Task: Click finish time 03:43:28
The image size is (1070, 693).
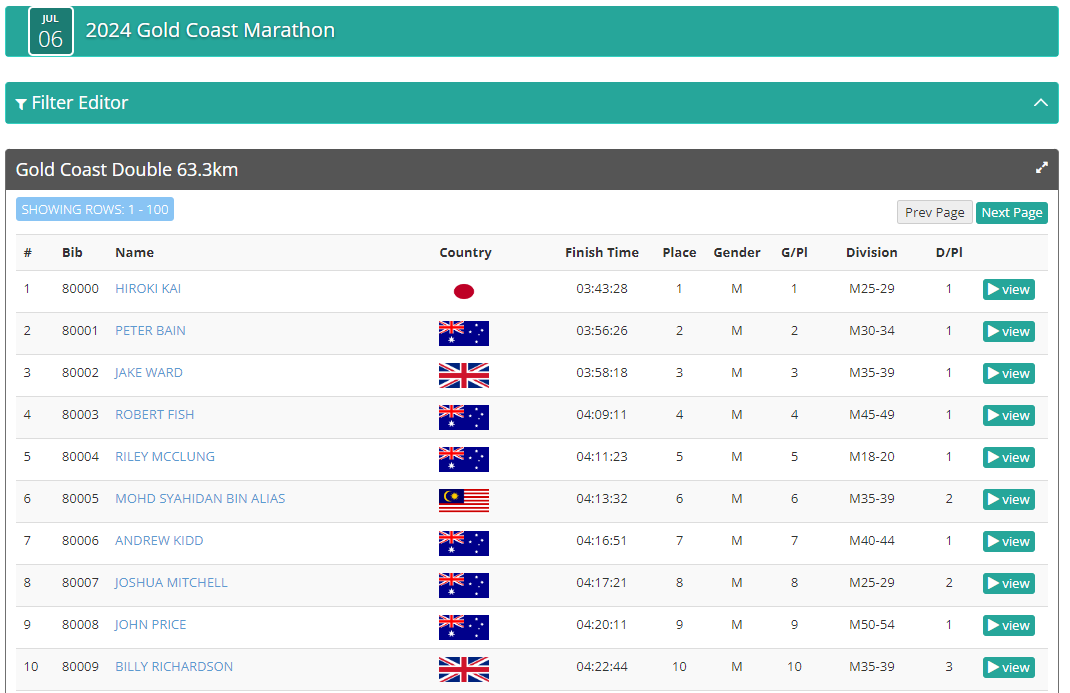Action: [602, 289]
